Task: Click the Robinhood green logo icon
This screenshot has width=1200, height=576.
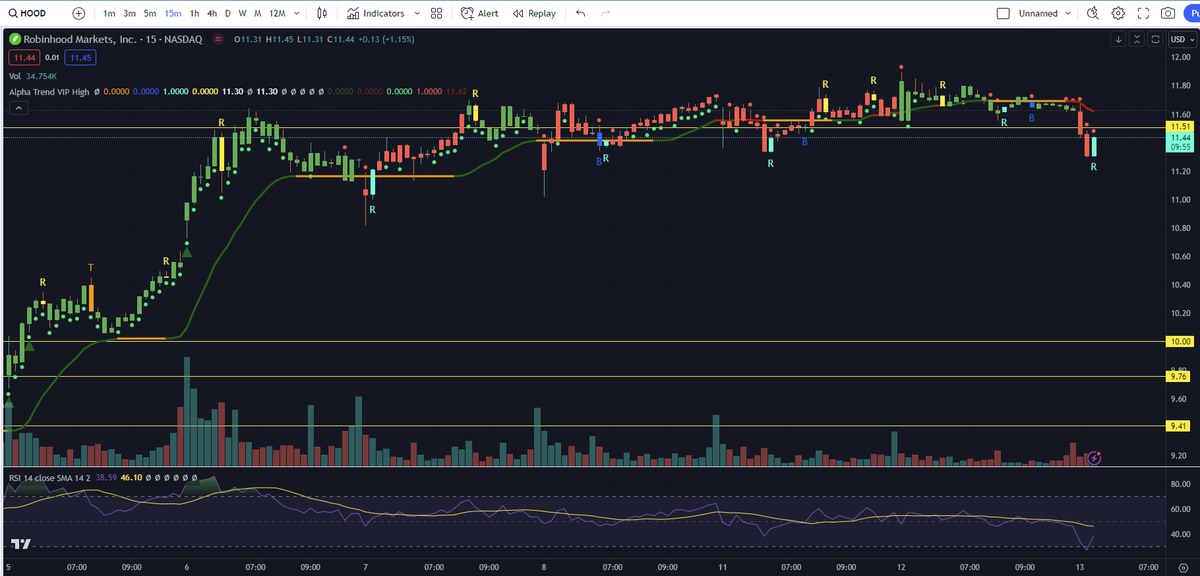Action: pyautogui.click(x=14, y=39)
